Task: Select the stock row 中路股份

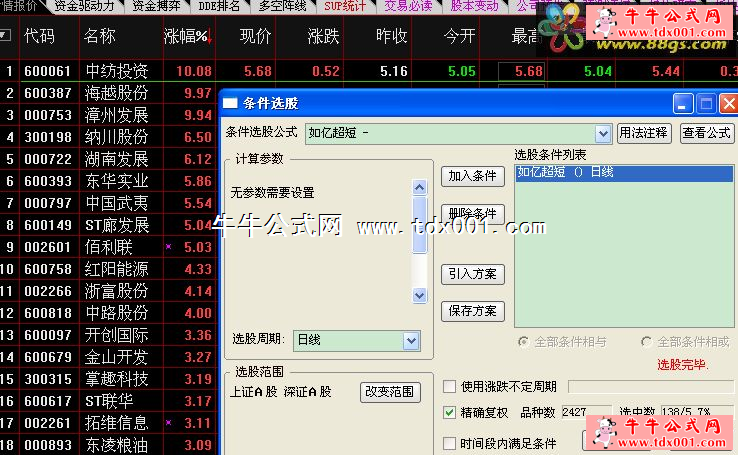Action: (117, 313)
